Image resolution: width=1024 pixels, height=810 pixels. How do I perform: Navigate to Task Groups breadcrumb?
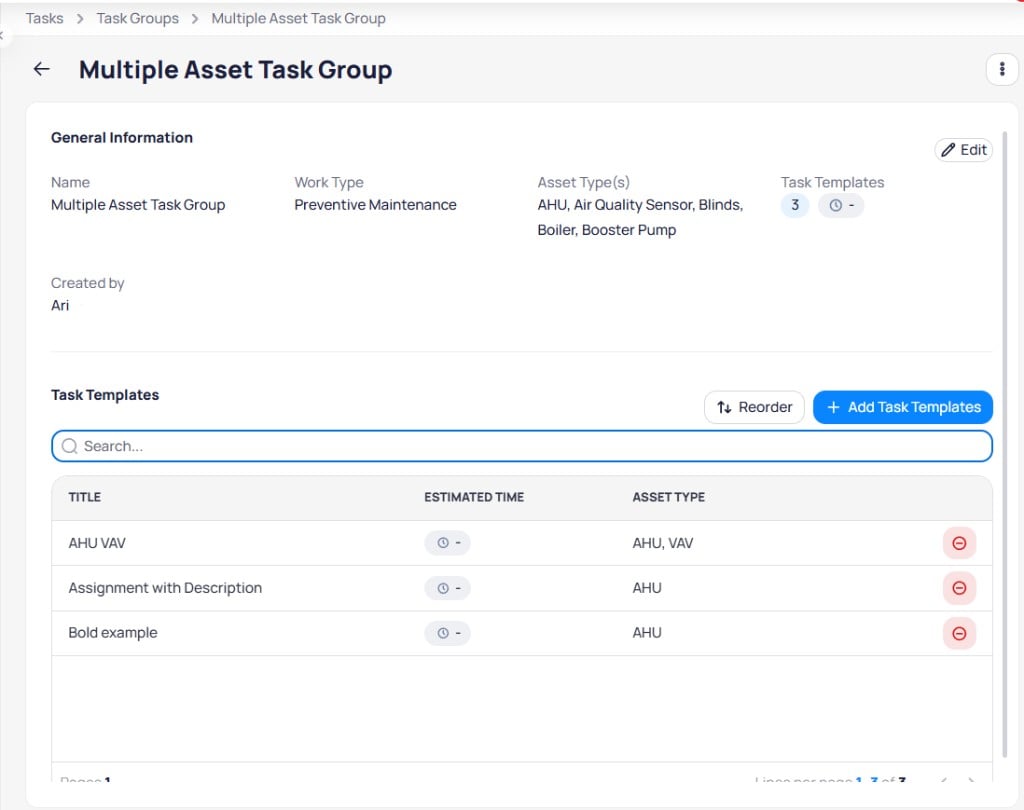tap(138, 18)
